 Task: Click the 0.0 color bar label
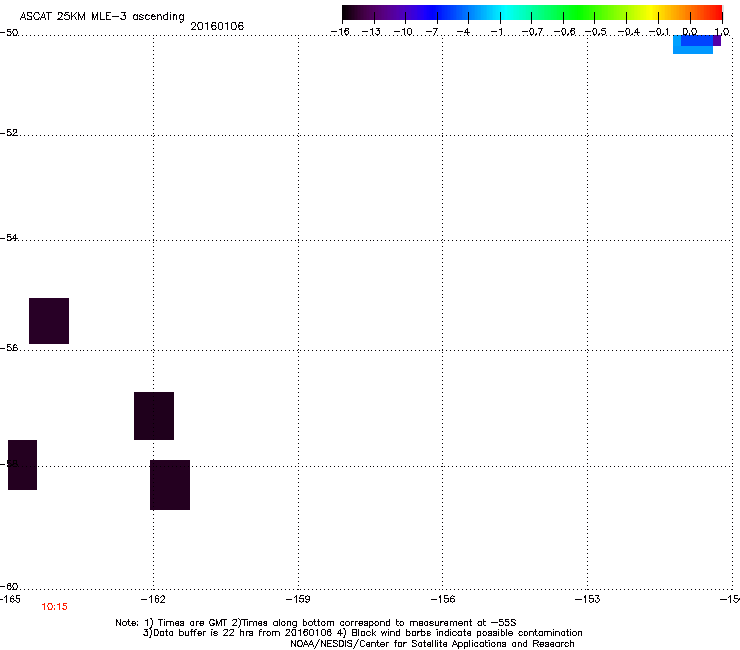(x=690, y=32)
